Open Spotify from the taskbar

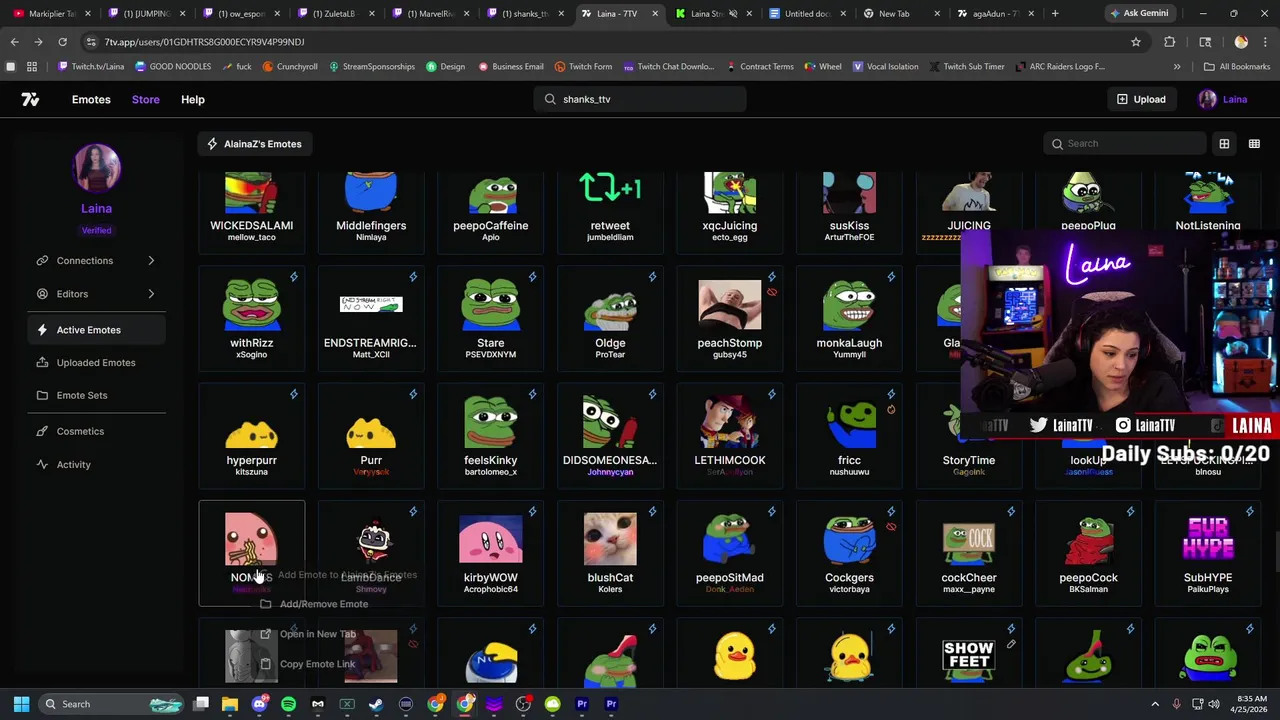click(x=288, y=704)
